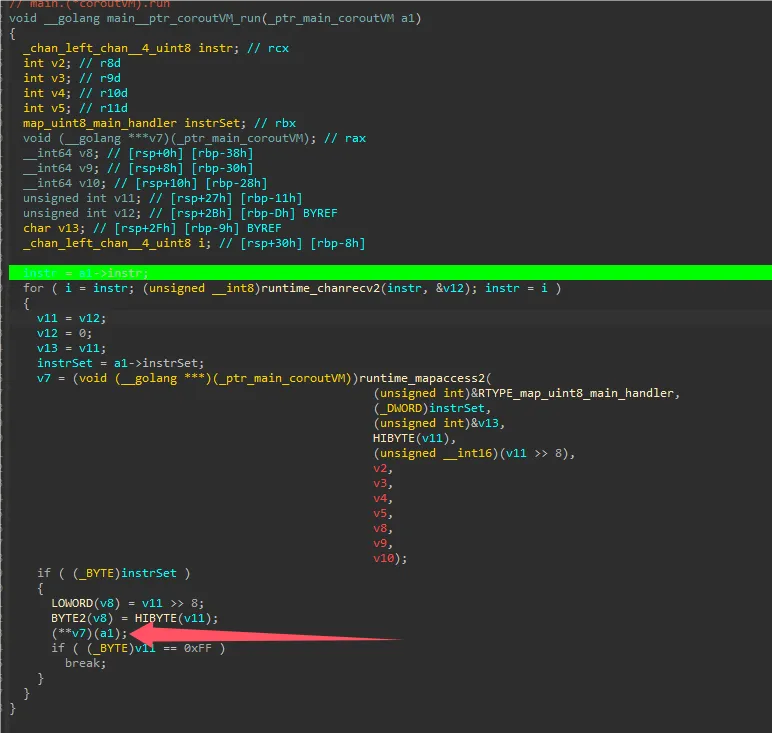Screen dimensions: 772x733
Task: Click 'v13 = v11;' assignment line
Action: pos(71,348)
